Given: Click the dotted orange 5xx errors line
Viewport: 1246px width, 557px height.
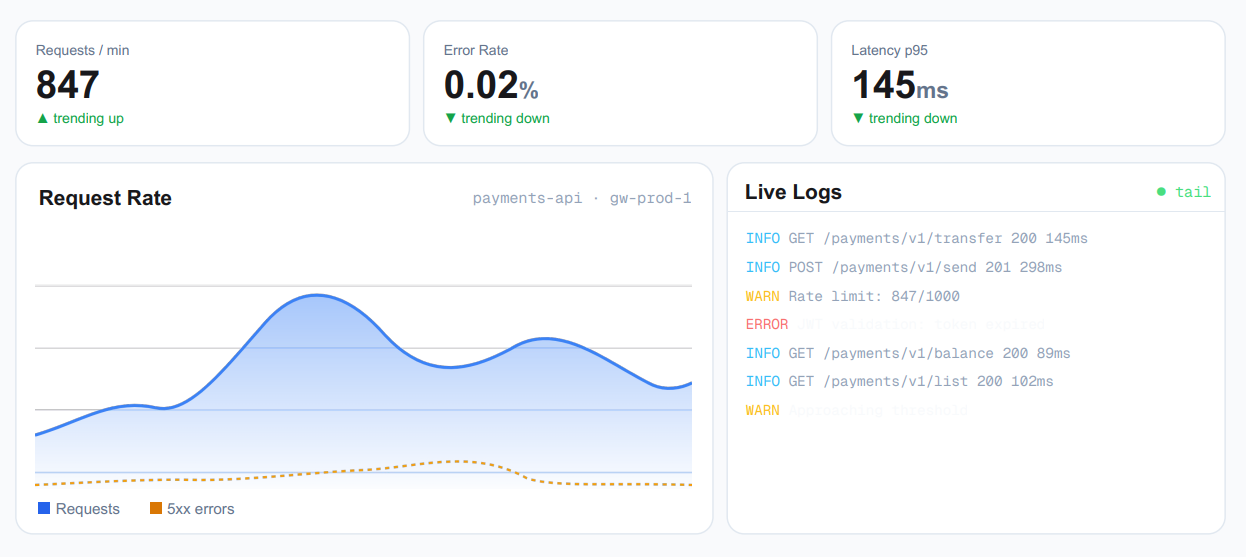Looking at the screenshot, I should 364,470.
